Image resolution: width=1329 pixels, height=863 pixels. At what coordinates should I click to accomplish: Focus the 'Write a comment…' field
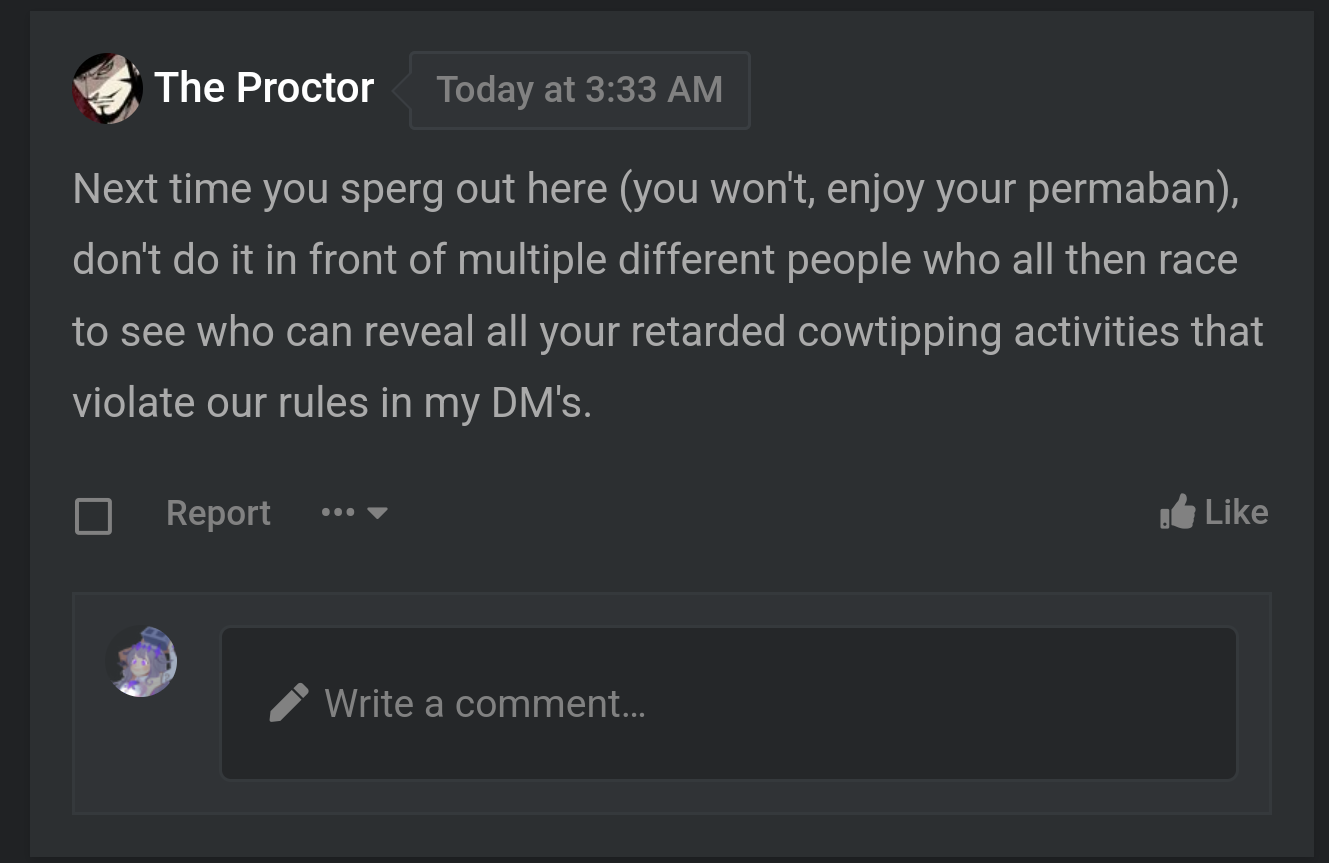click(x=729, y=703)
